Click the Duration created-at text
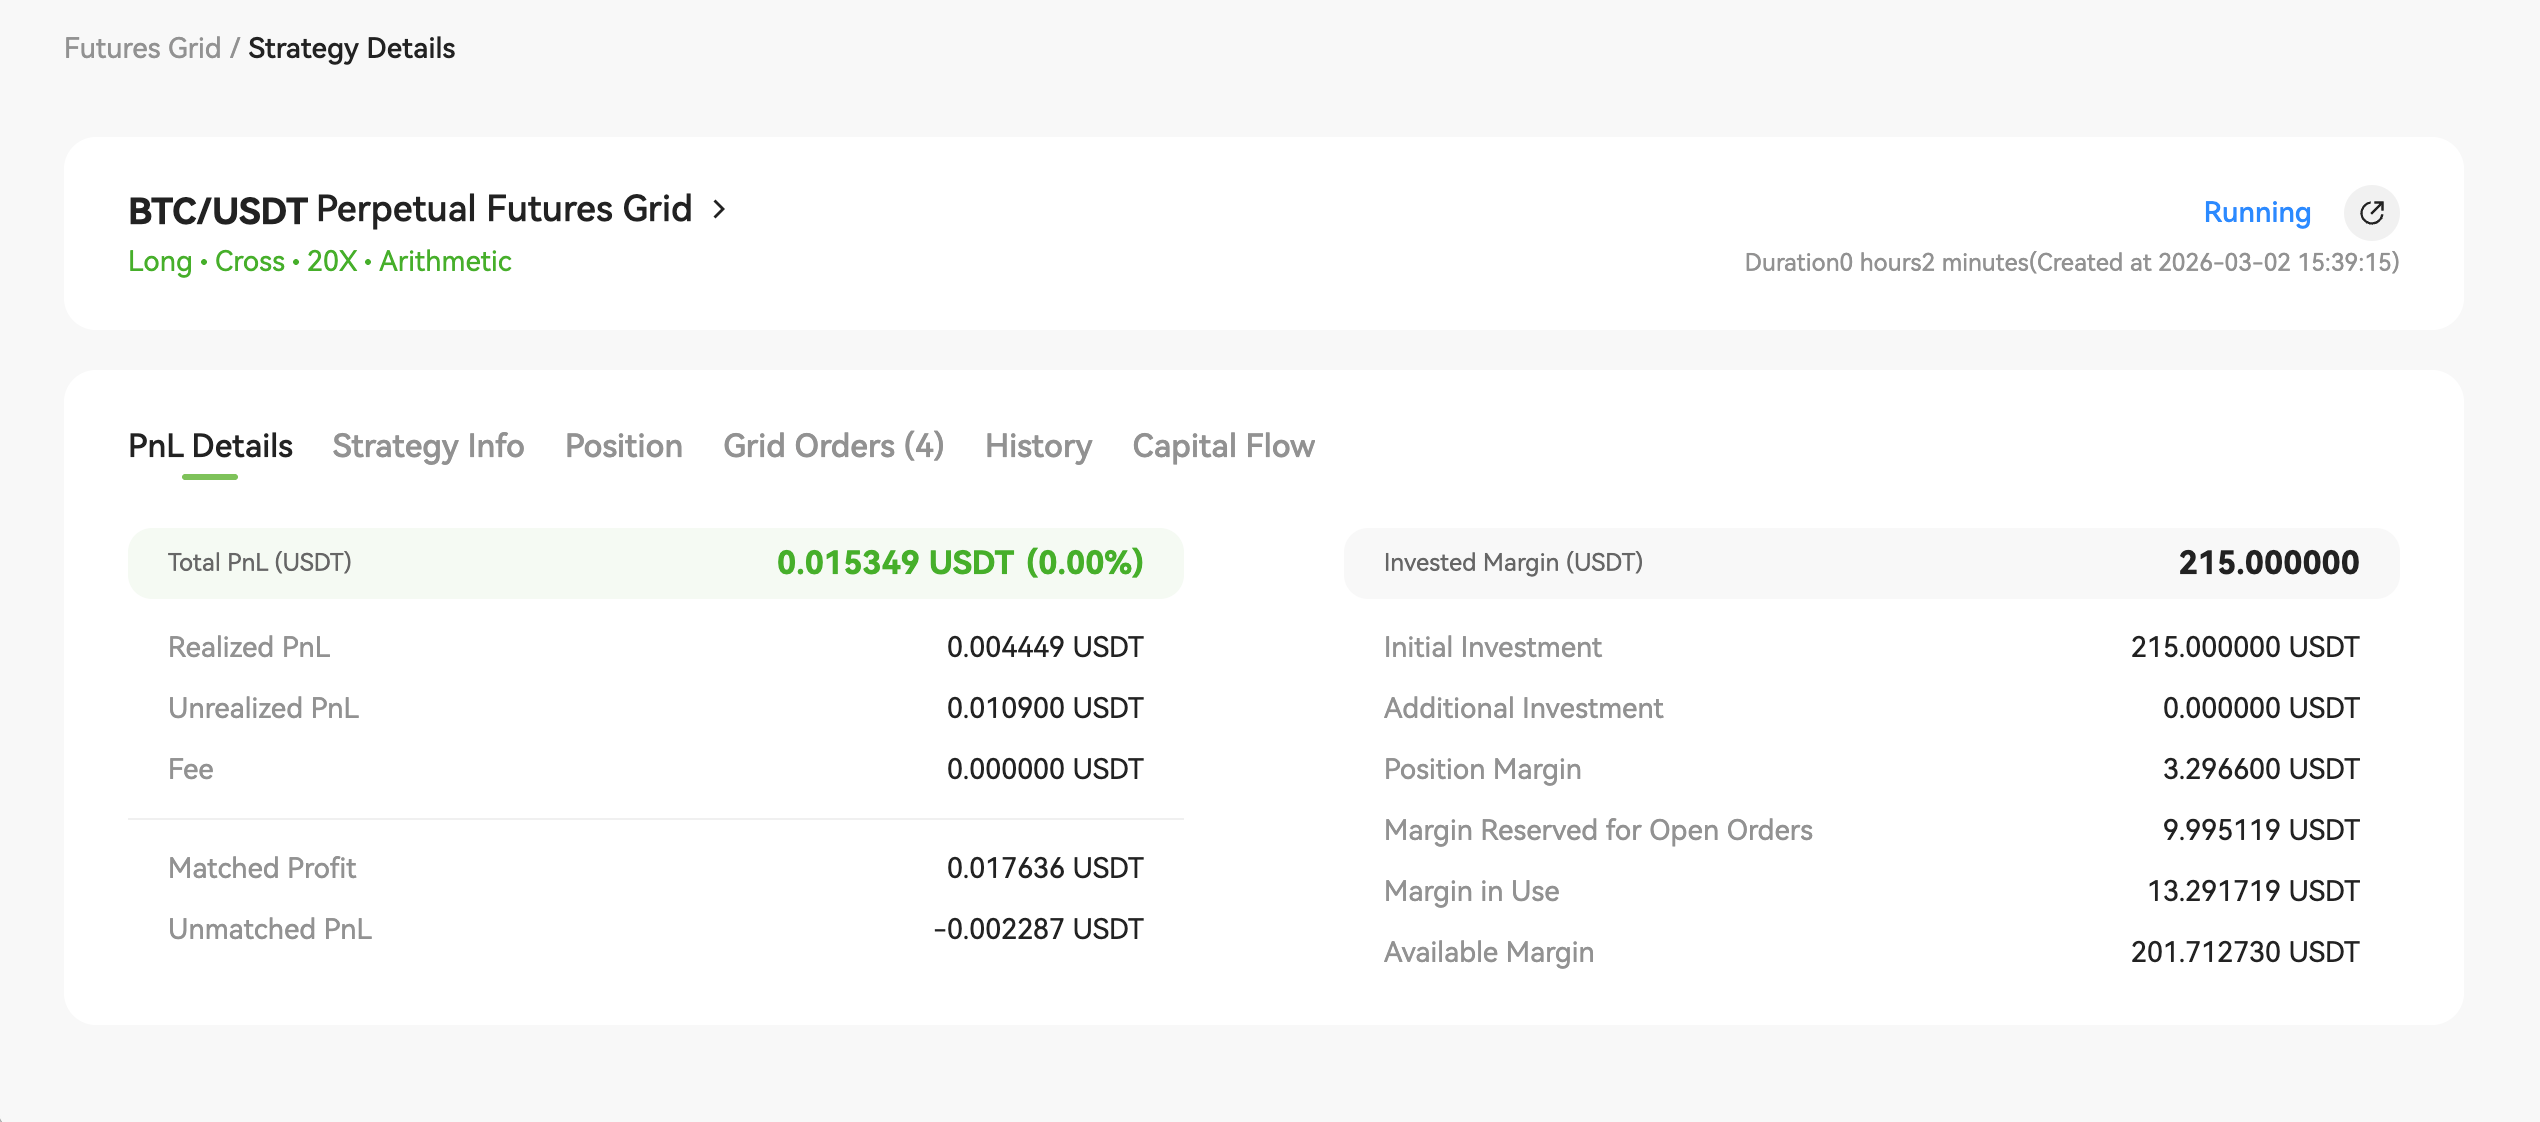Image resolution: width=2540 pixels, height=1122 pixels. click(2071, 262)
